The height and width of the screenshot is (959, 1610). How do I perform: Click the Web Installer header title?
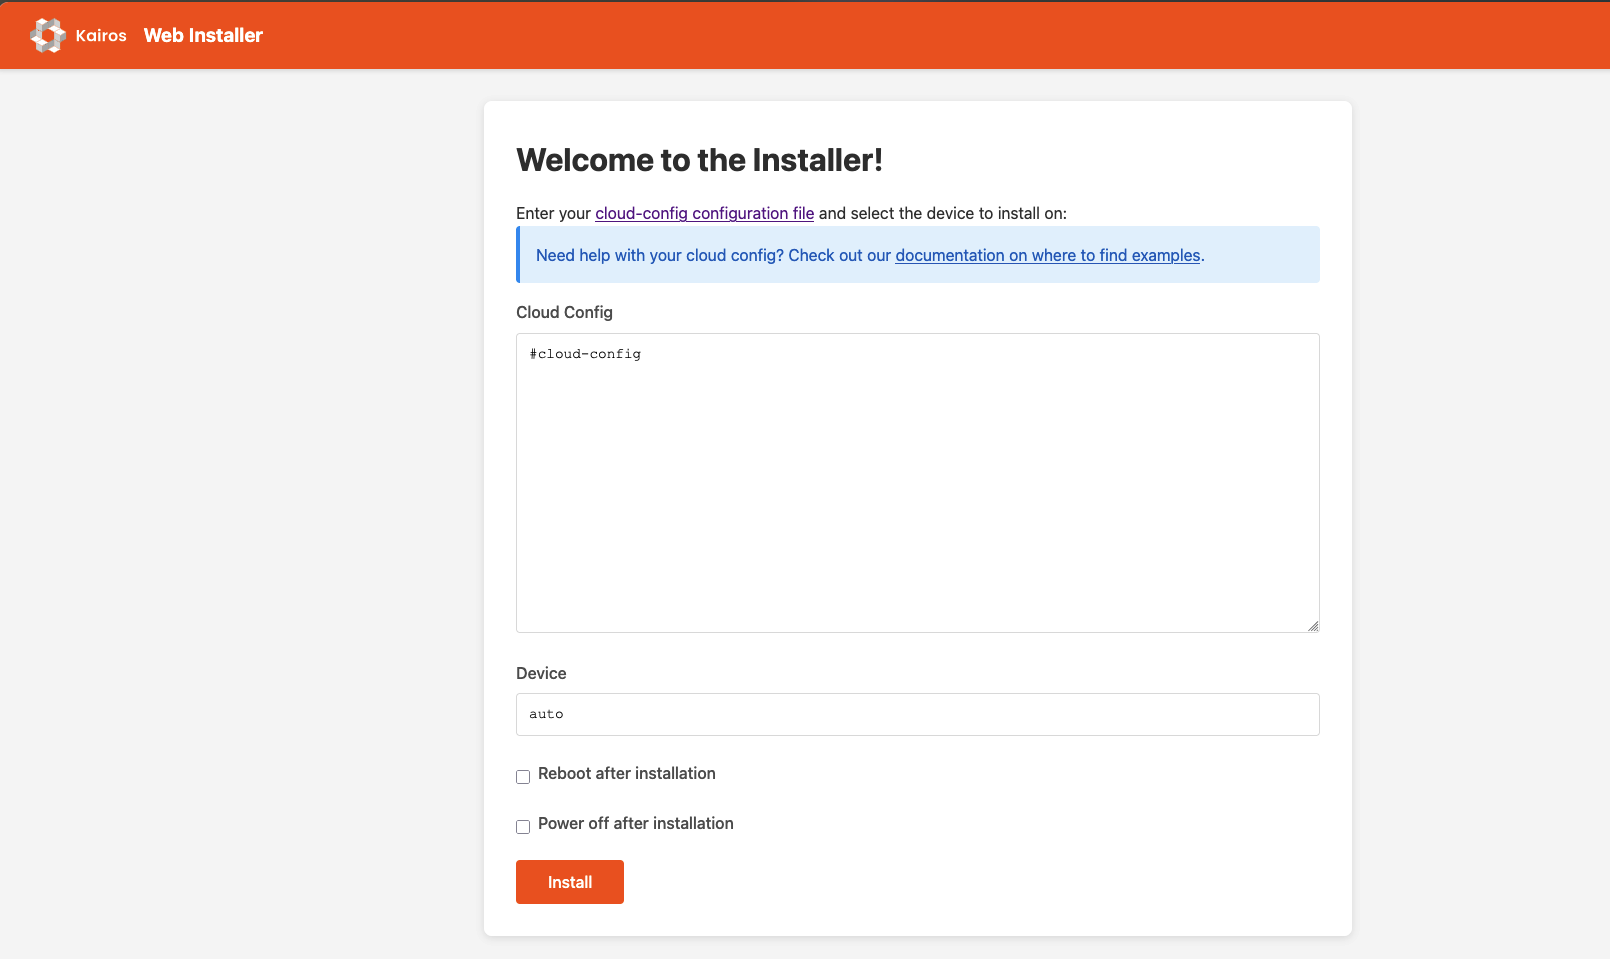(x=203, y=35)
